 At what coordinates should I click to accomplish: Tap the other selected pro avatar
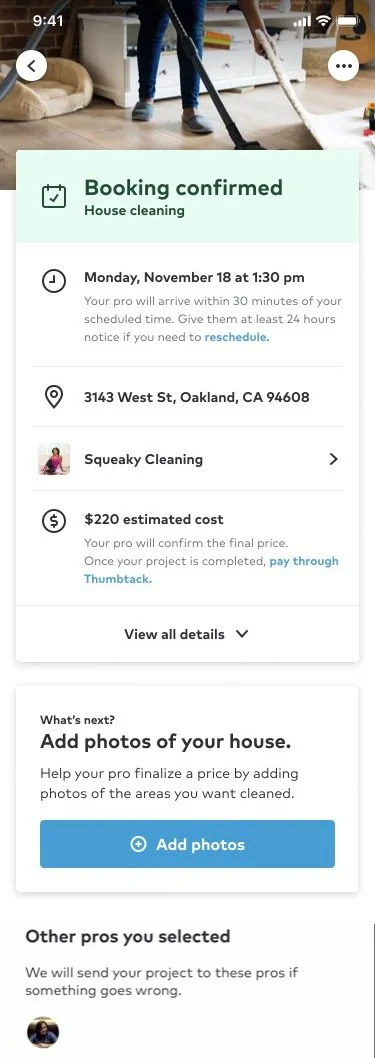pos(43,1032)
